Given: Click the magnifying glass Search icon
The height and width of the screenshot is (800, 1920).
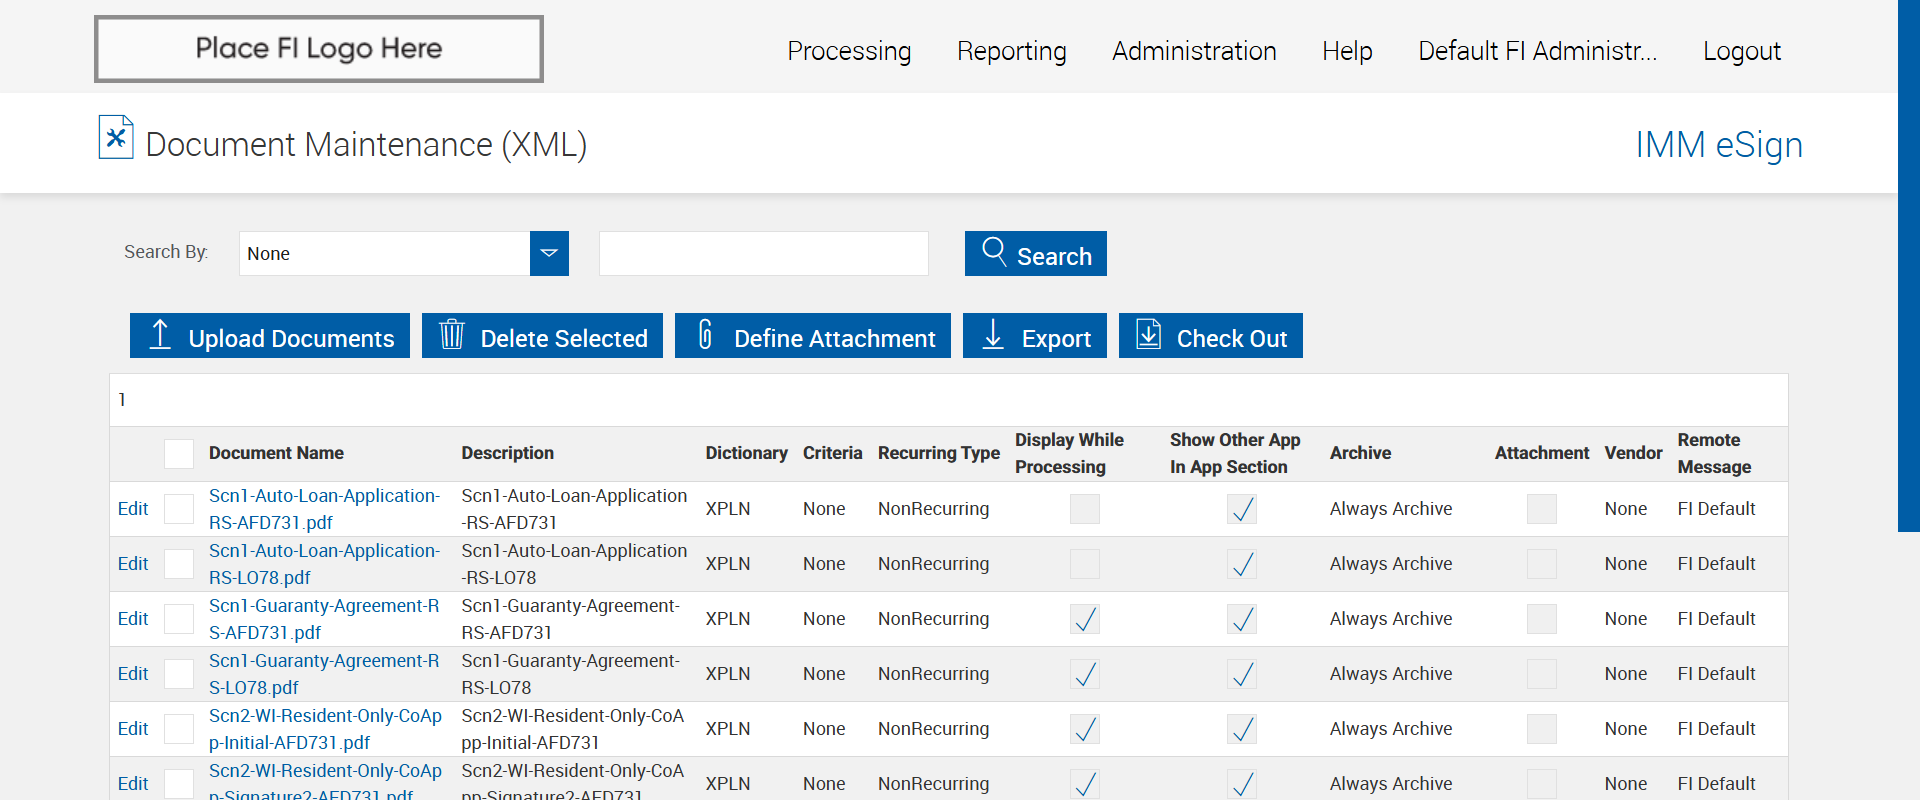Looking at the screenshot, I should 994,251.
